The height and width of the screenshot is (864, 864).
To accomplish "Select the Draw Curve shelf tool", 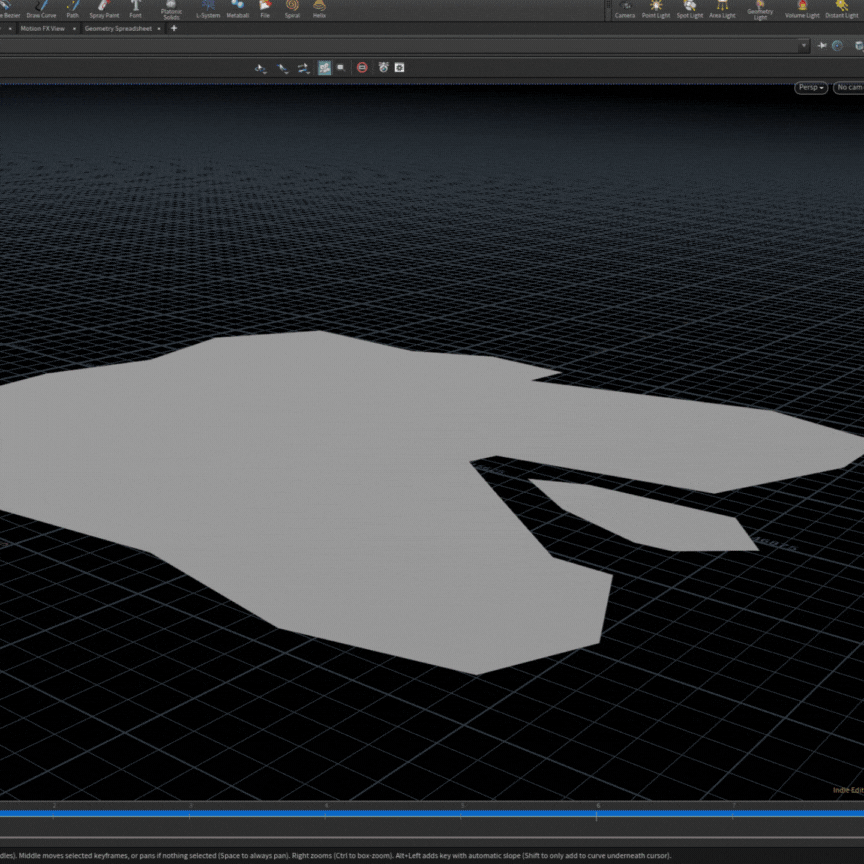I will tap(42, 9).
